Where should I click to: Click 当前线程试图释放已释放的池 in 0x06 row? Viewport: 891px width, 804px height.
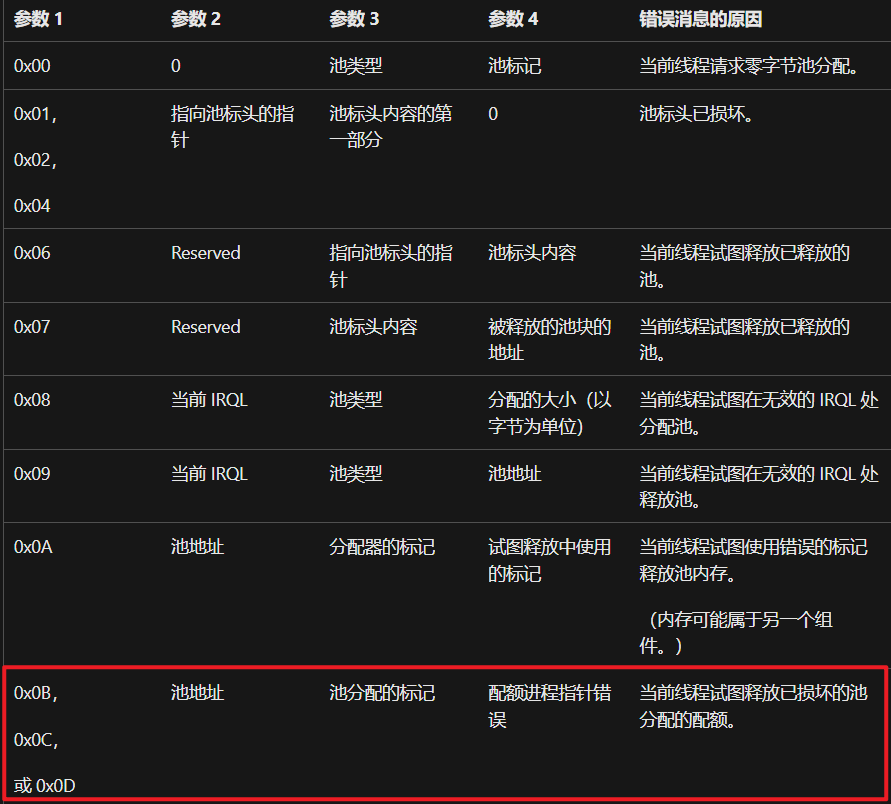coord(744,266)
